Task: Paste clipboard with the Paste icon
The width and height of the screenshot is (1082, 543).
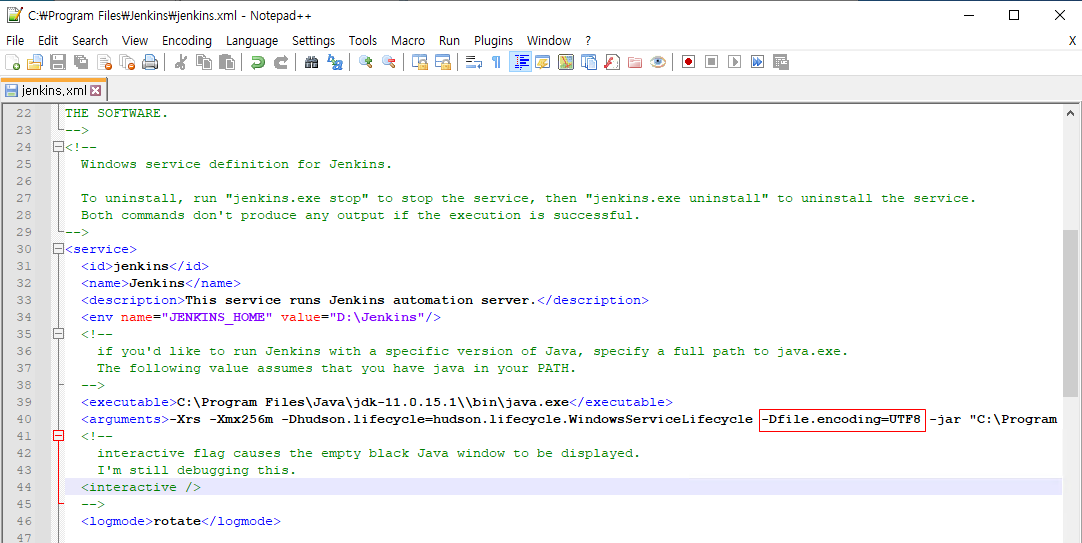Action: pos(226,62)
